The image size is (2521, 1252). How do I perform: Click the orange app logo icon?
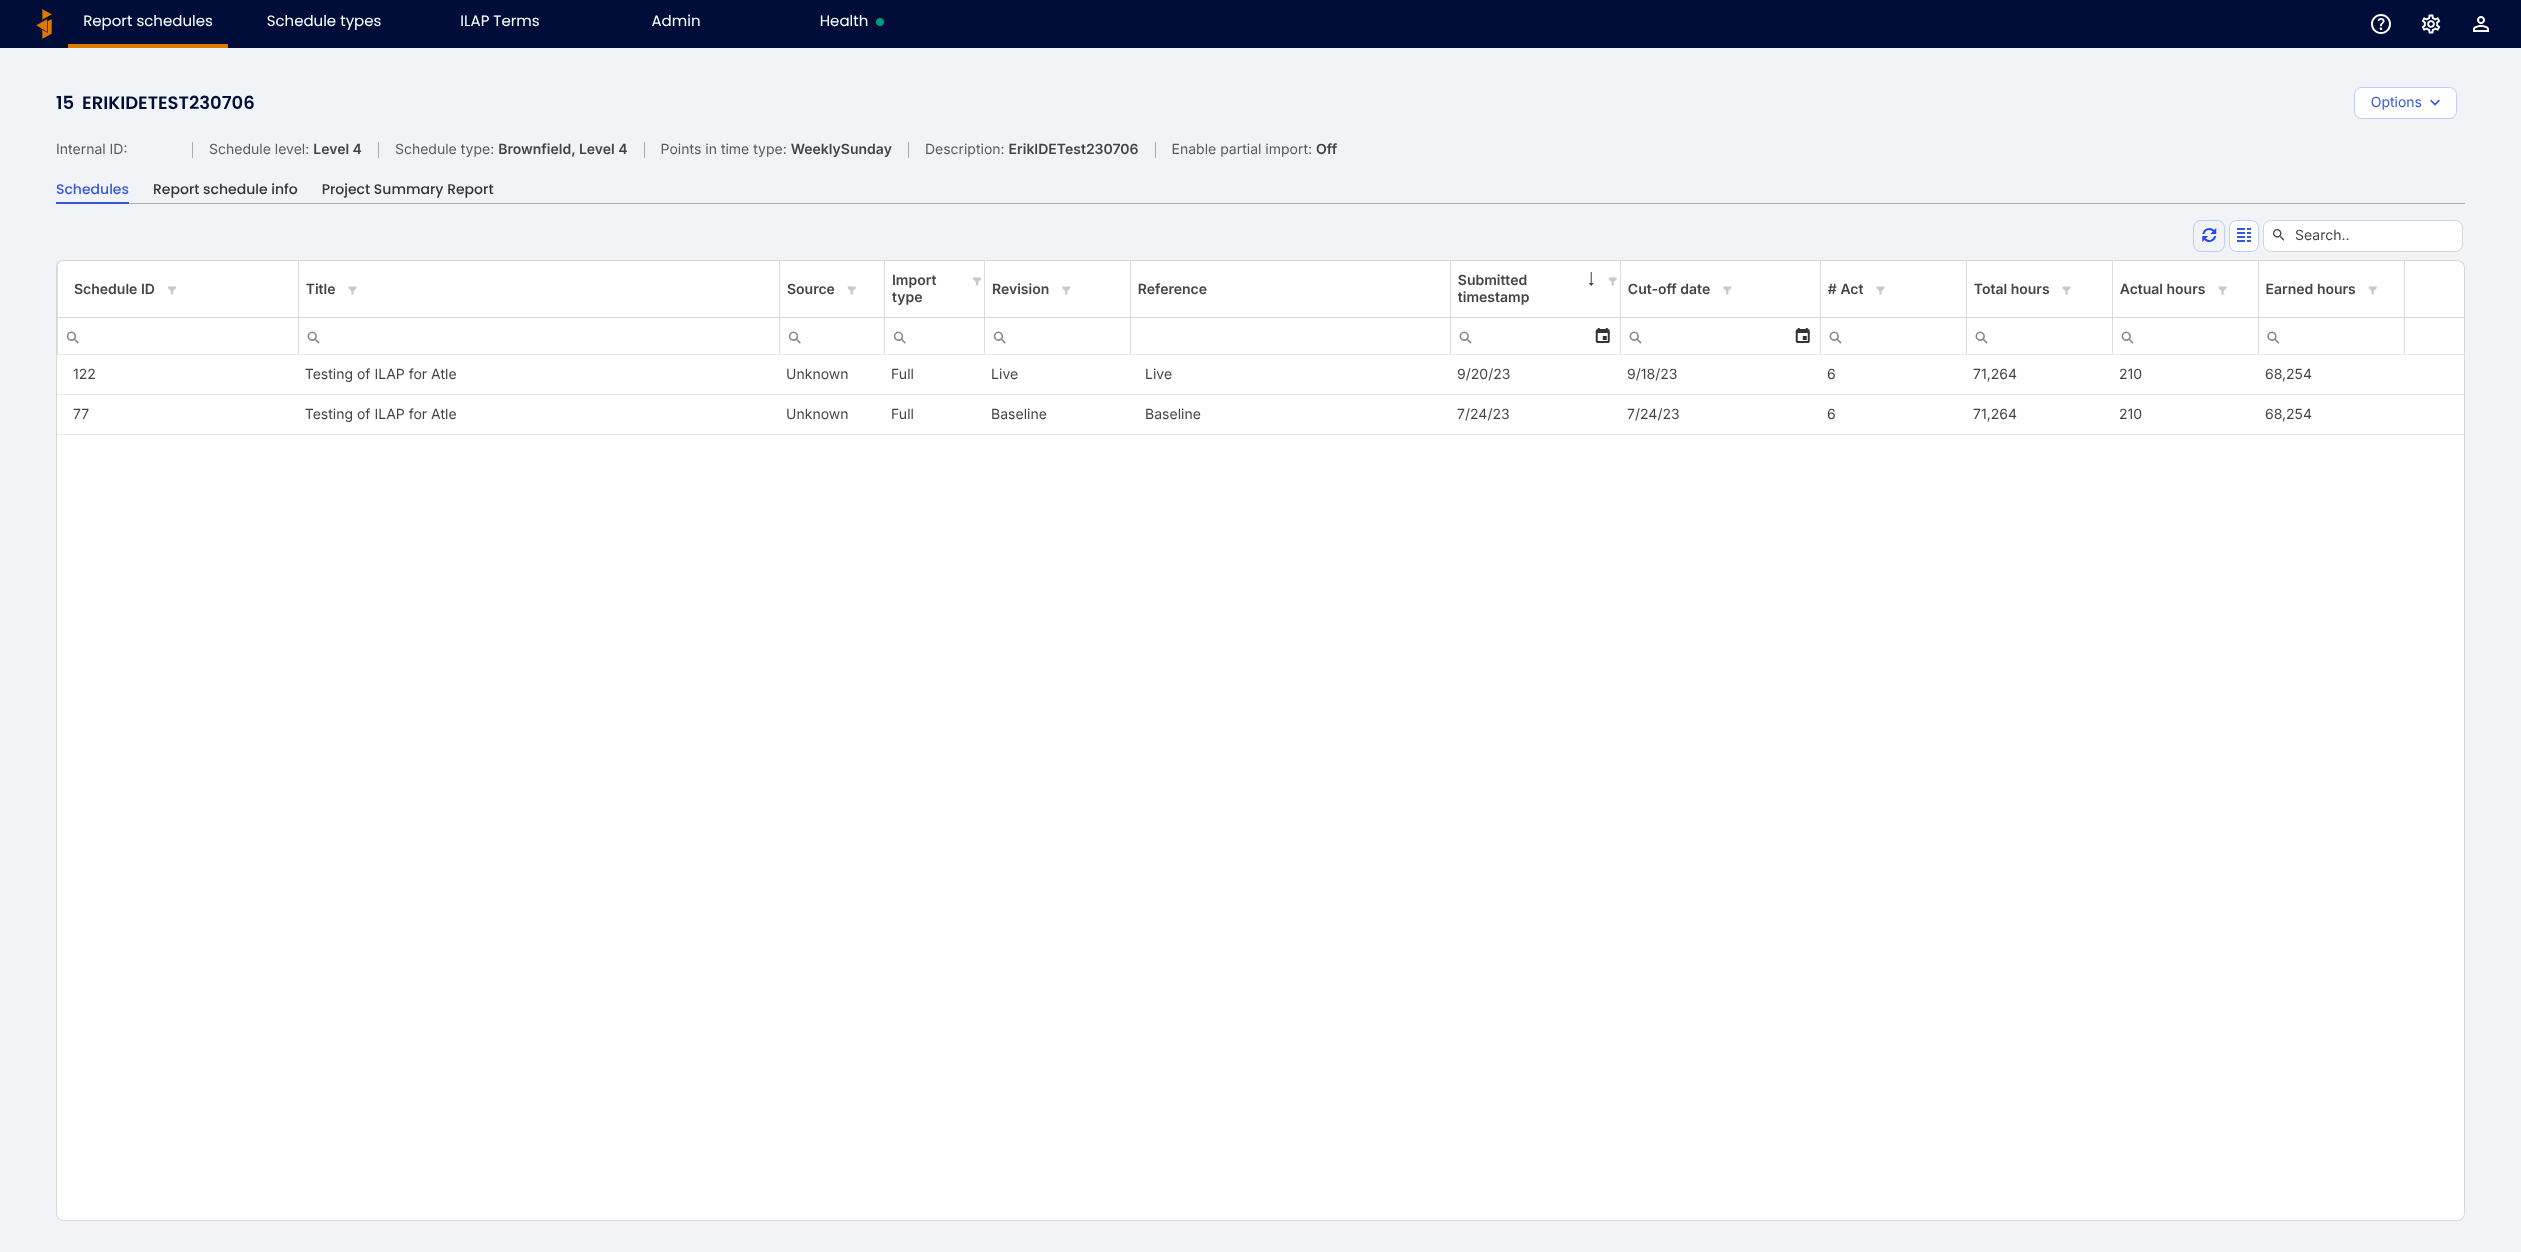coord(44,23)
